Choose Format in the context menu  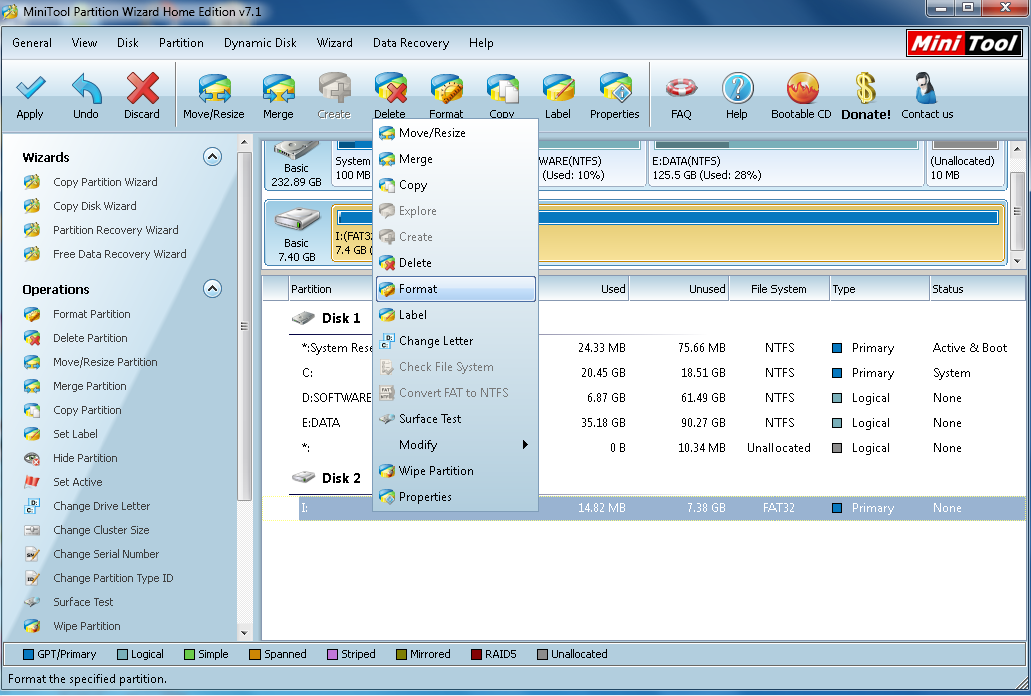(x=456, y=289)
